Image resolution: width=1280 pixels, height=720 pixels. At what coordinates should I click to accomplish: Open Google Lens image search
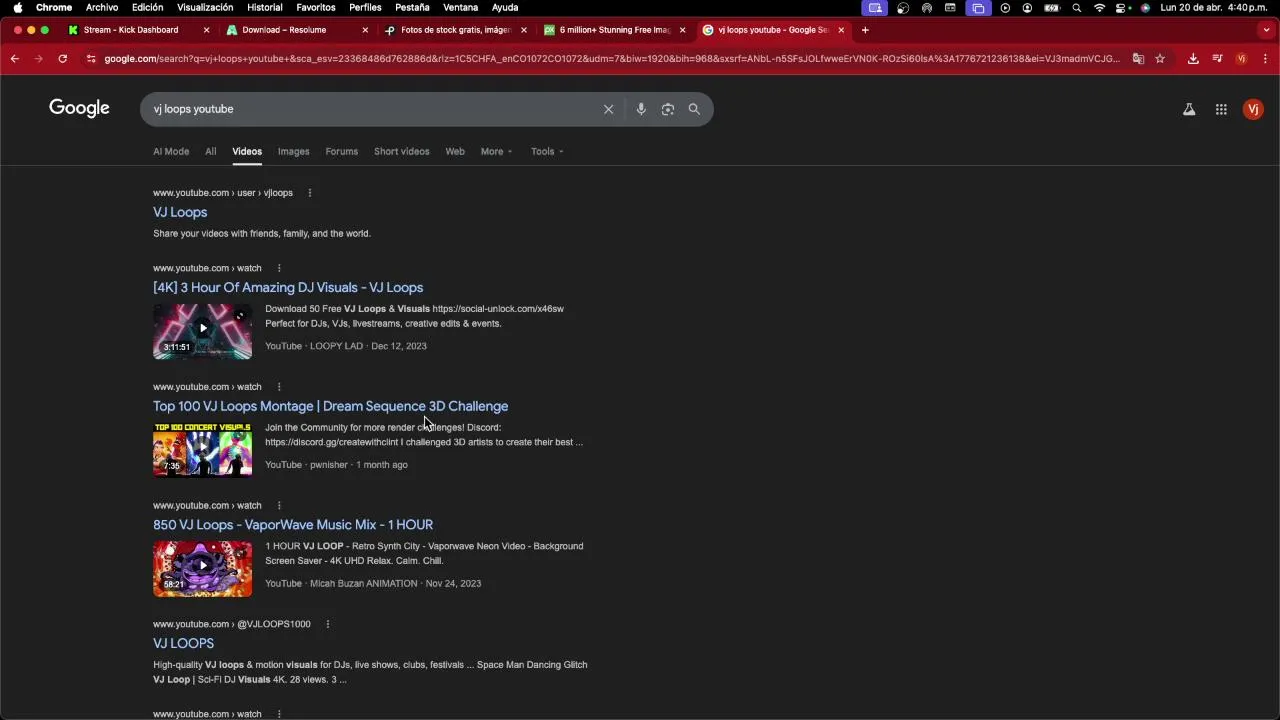[x=668, y=109]
